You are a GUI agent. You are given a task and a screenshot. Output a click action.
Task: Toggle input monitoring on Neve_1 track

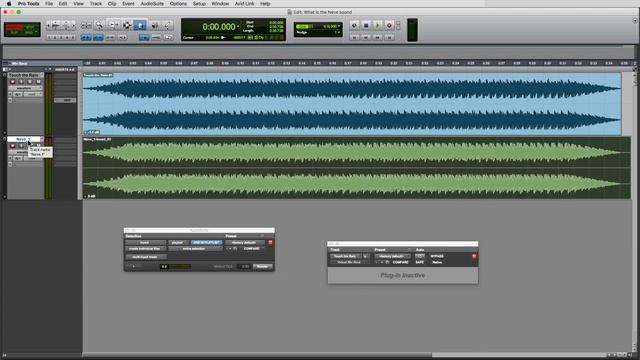(x=21, y=146)
